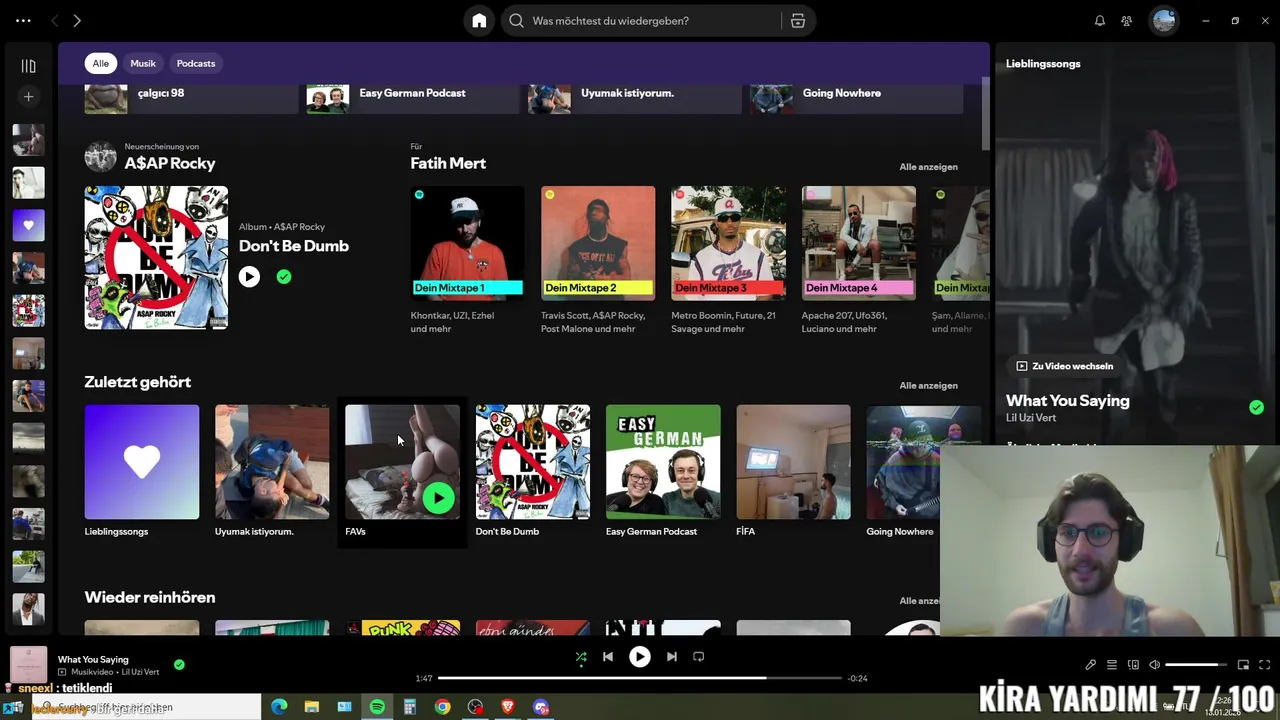Viewport: 1280px width, 720px height.
Task: Seek on the track progress bar
Action: point(639,678)
